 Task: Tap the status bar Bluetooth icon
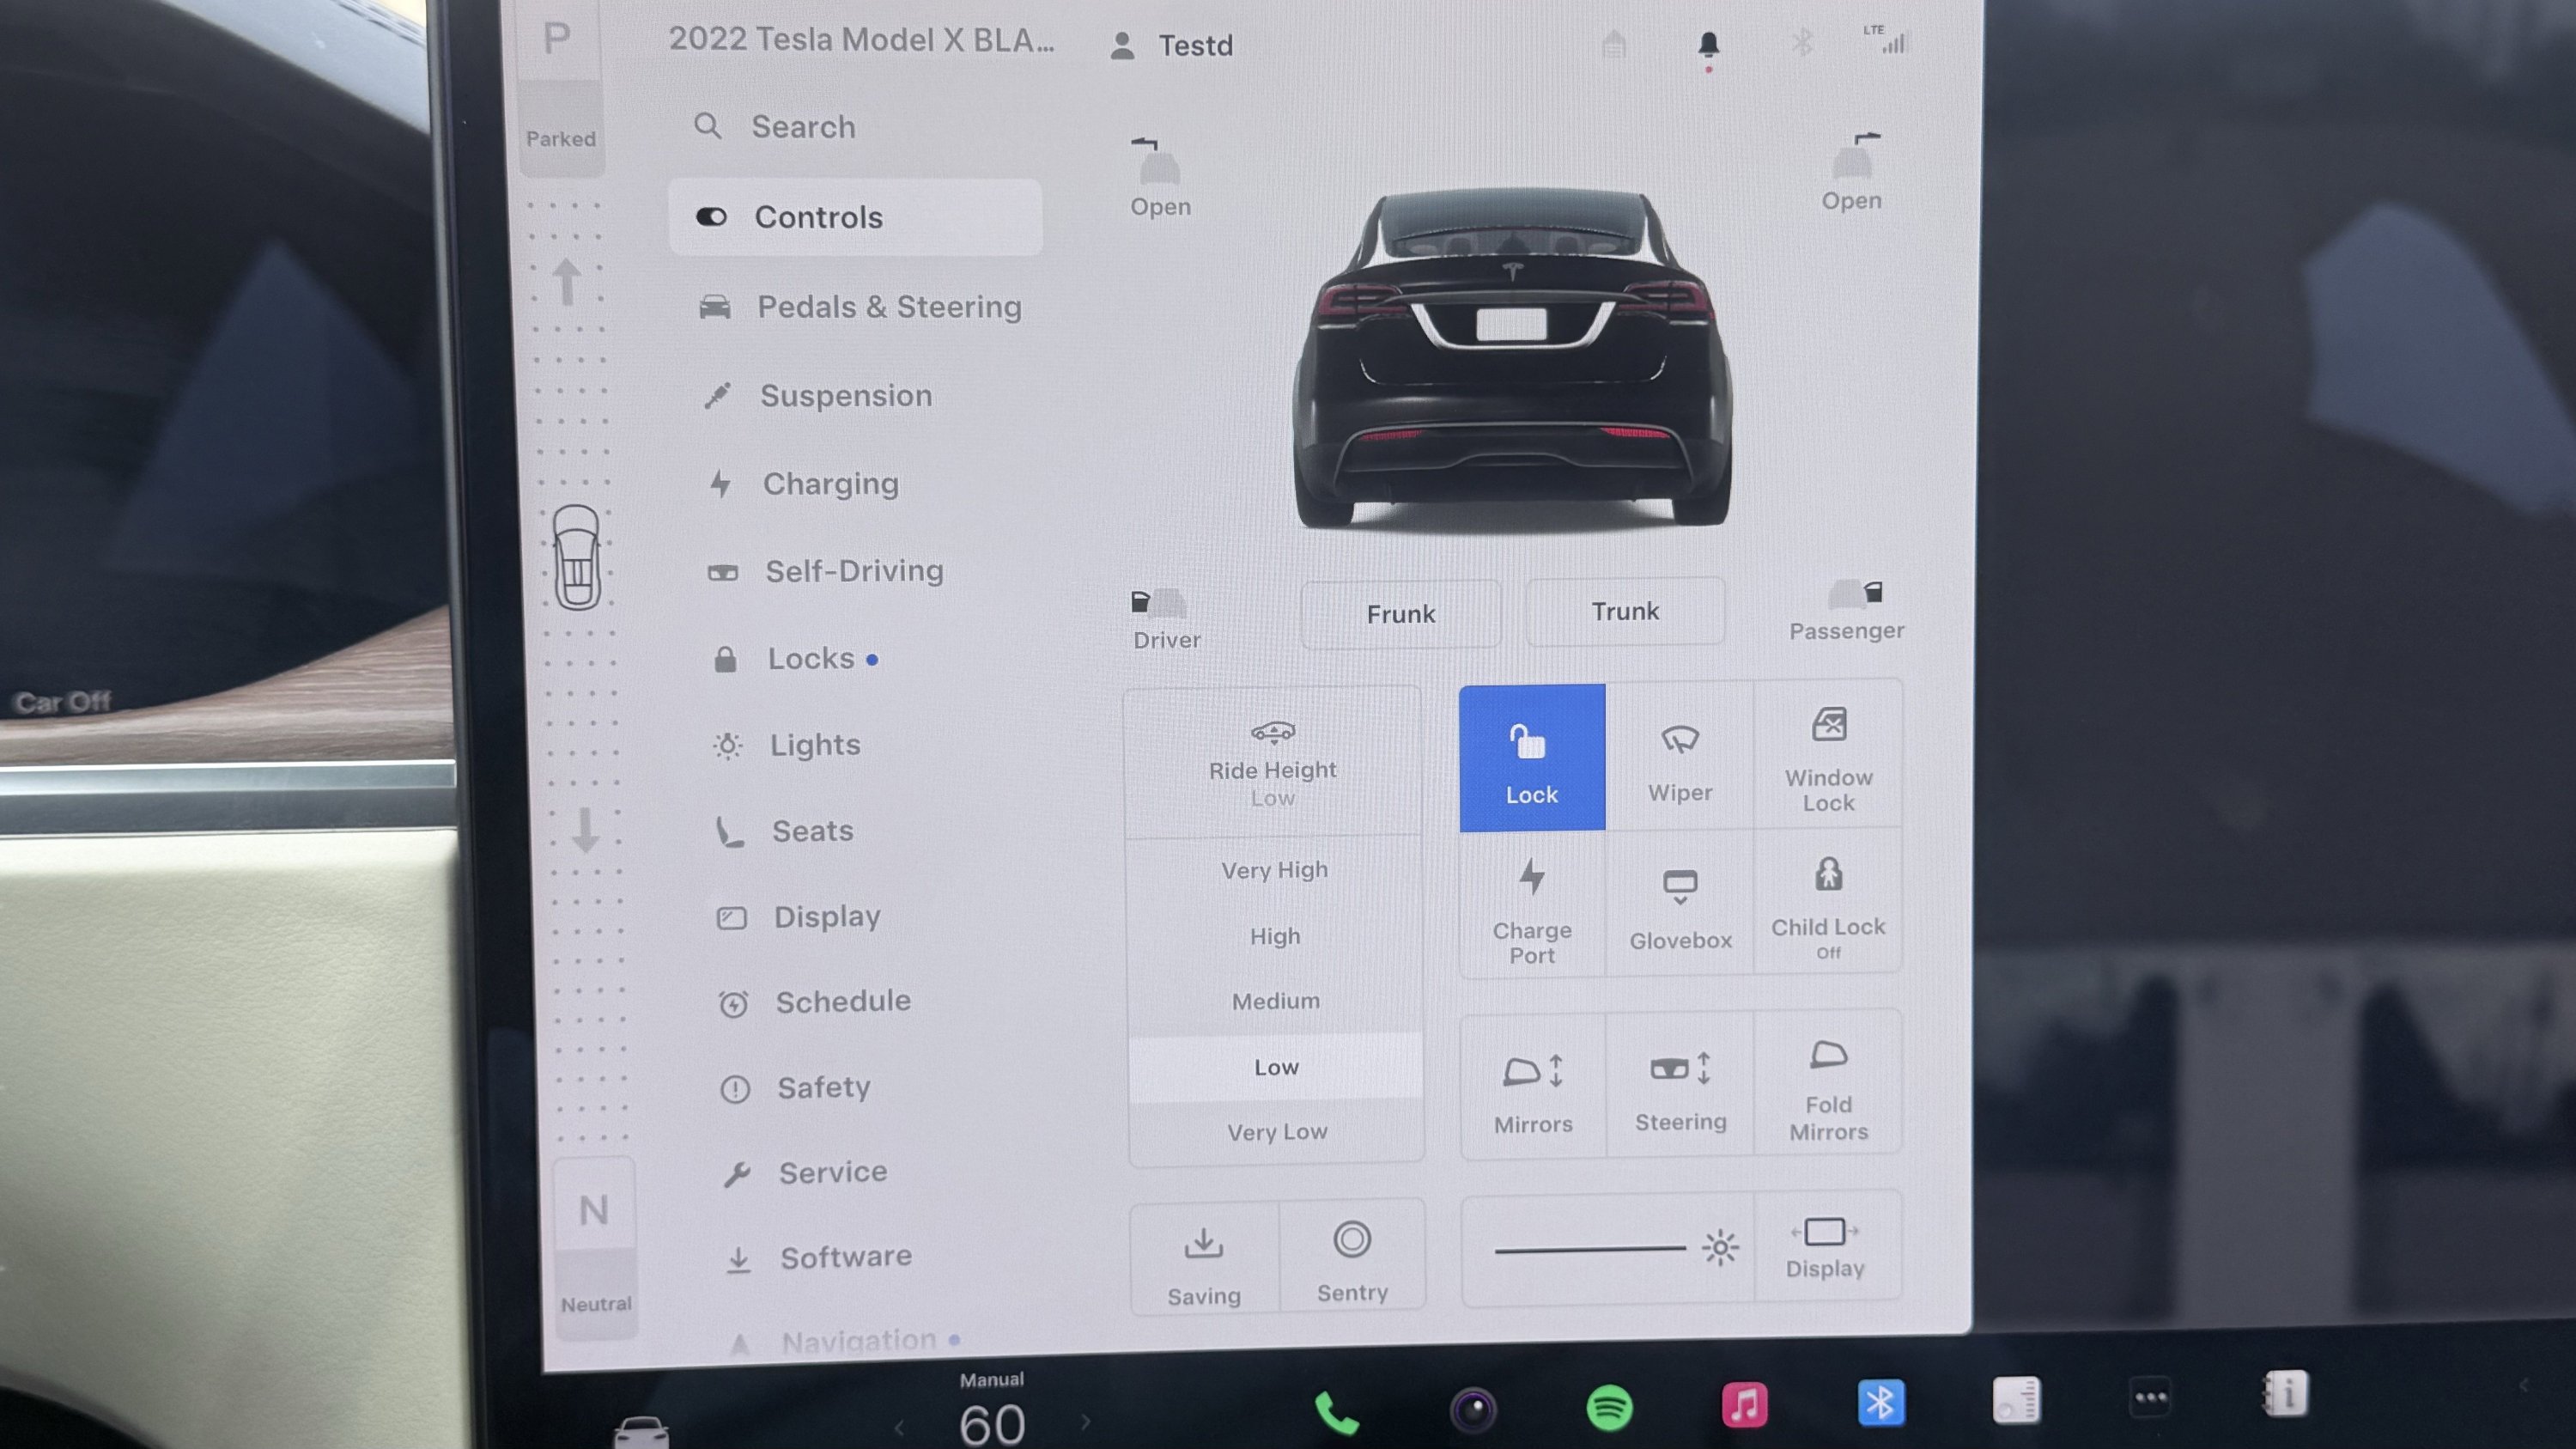click(1802, 42)
